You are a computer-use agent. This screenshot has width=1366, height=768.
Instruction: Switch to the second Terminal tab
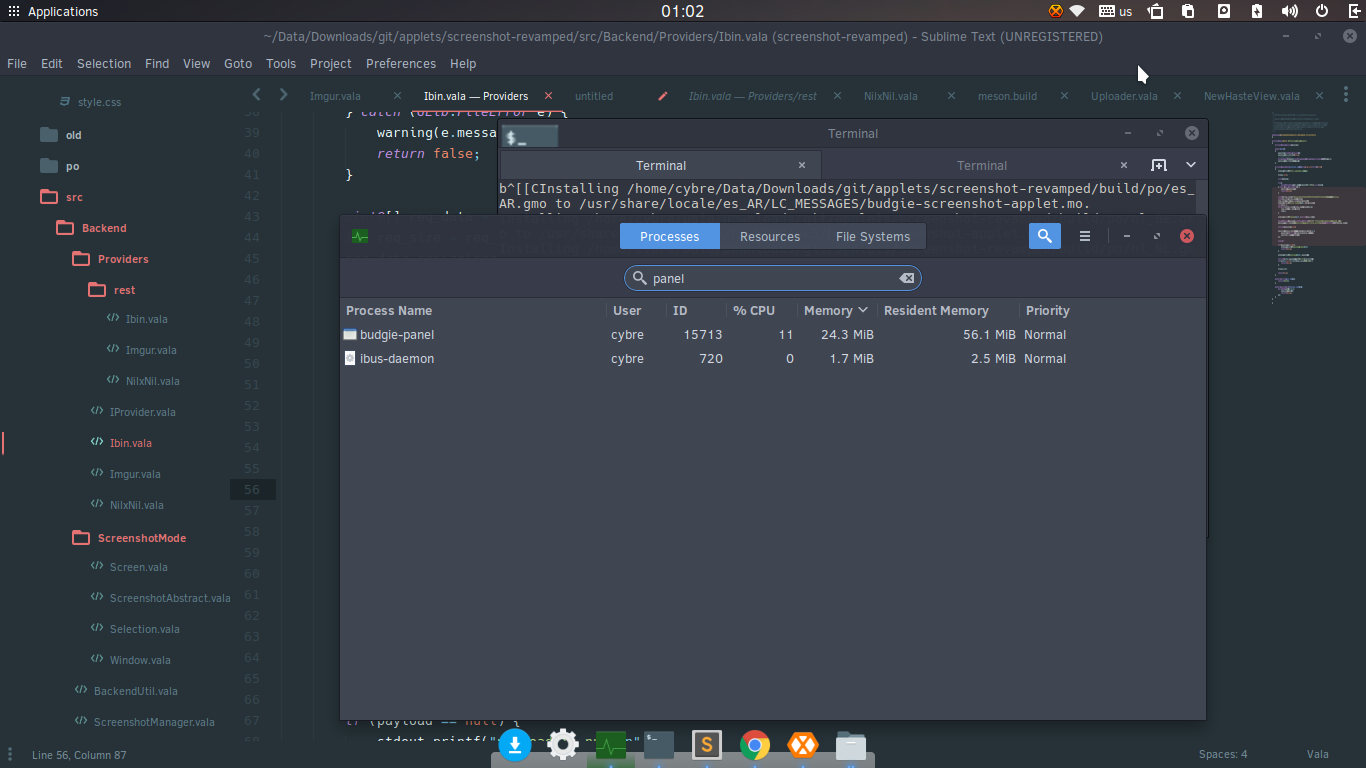(x=981, y=165)
